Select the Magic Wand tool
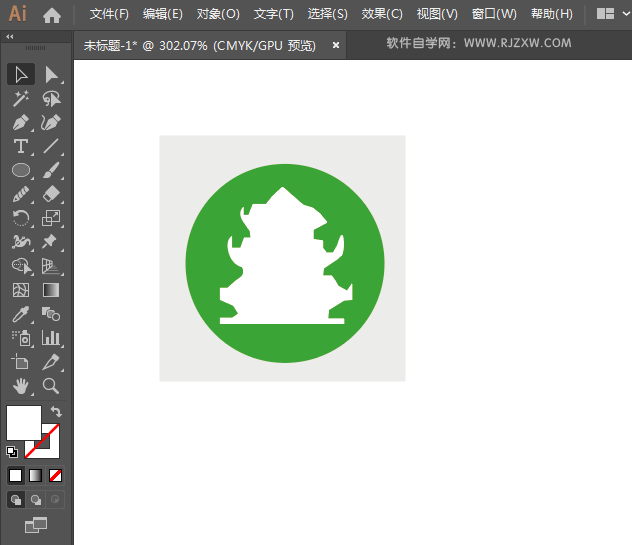This screenshot has height=545, width=632. click(21, 98)
